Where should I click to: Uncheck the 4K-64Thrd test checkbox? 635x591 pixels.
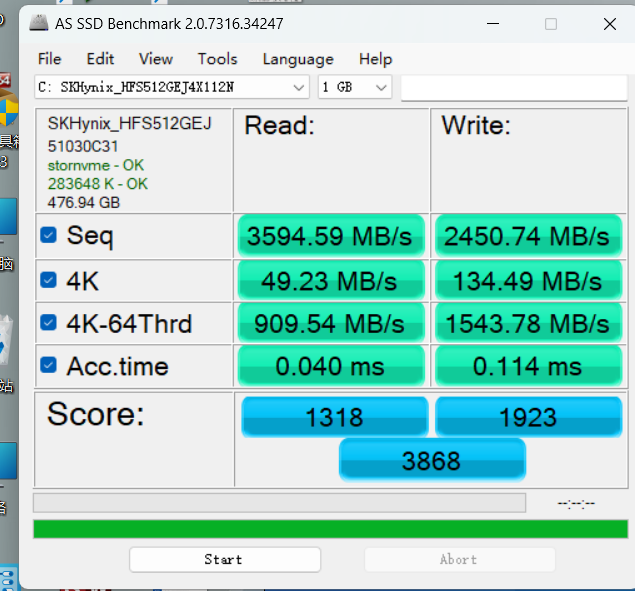(x=48, y=323)
